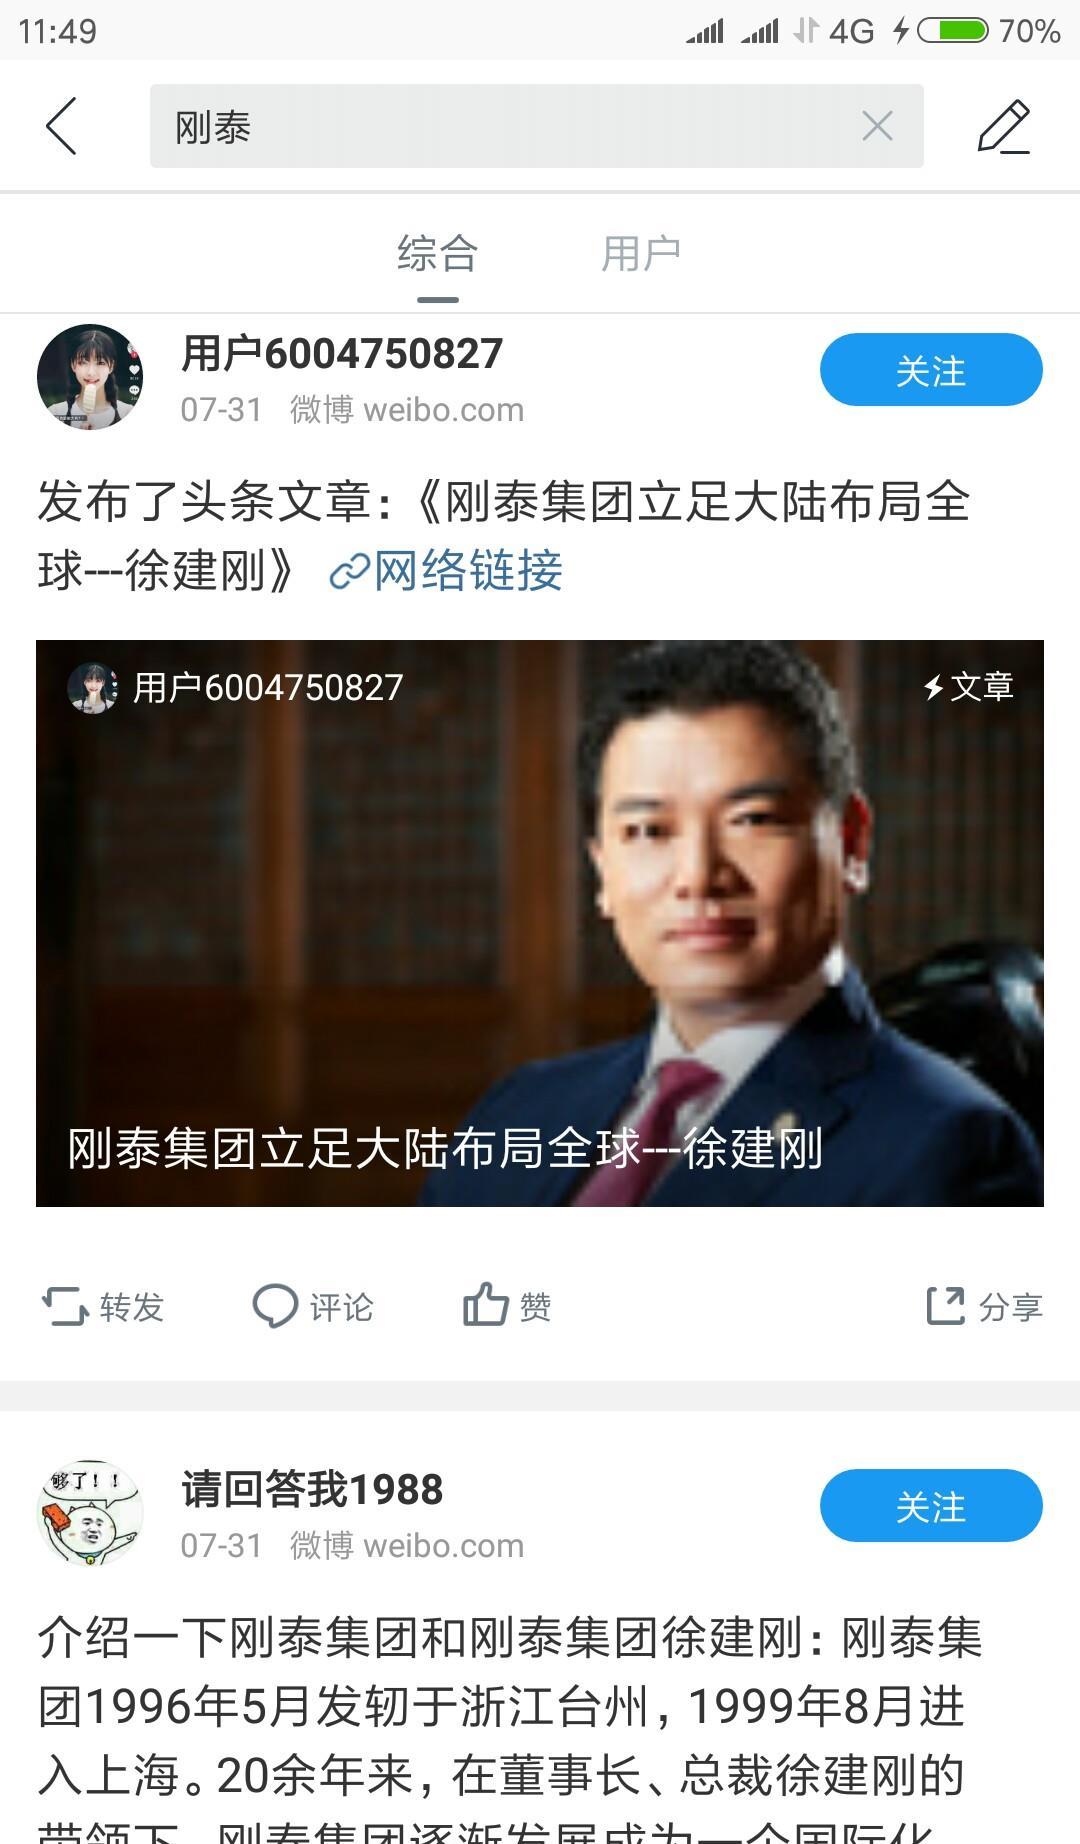Follow 请回答我1988 with 关注 button

click(931, 1506)
